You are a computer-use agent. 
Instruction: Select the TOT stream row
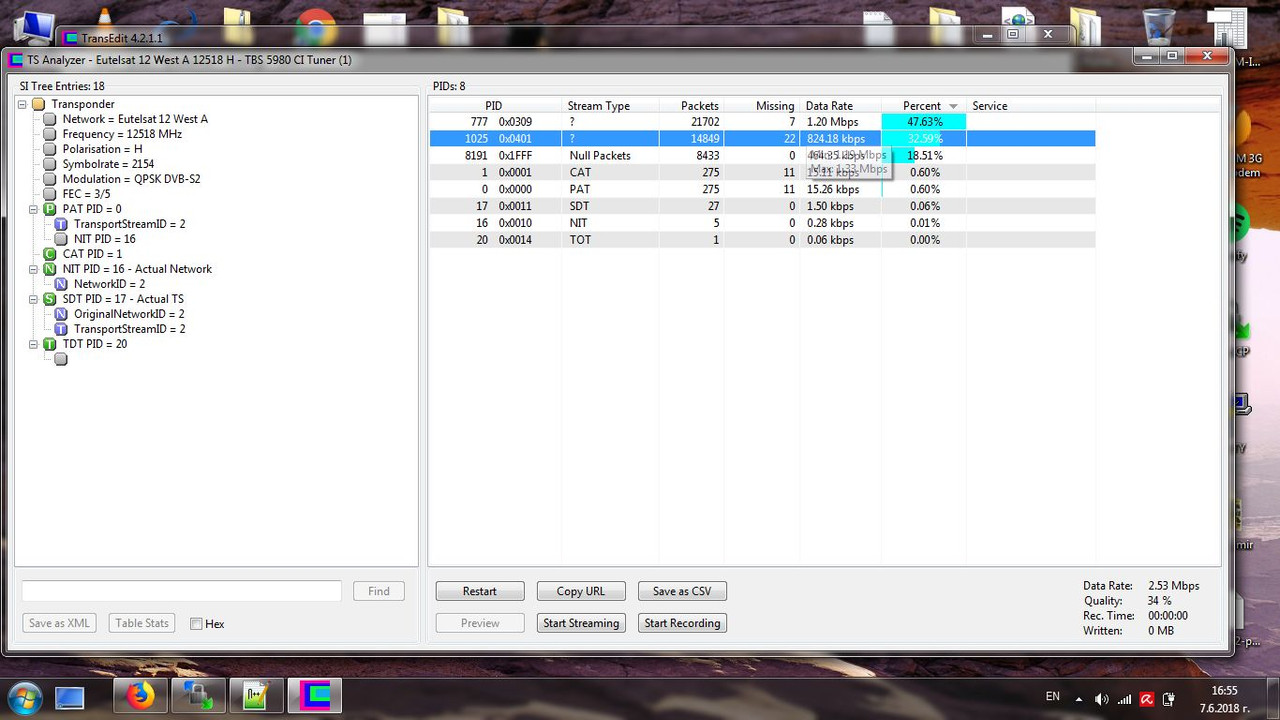click(x=762, y=240)
